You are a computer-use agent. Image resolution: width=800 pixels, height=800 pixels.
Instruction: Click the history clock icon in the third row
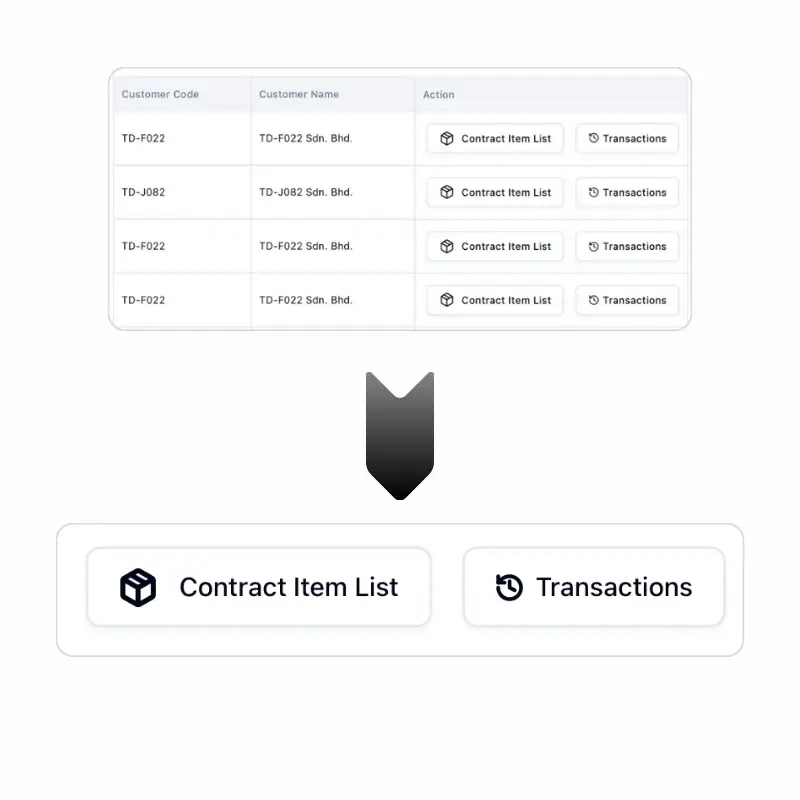tap(593, 246)
